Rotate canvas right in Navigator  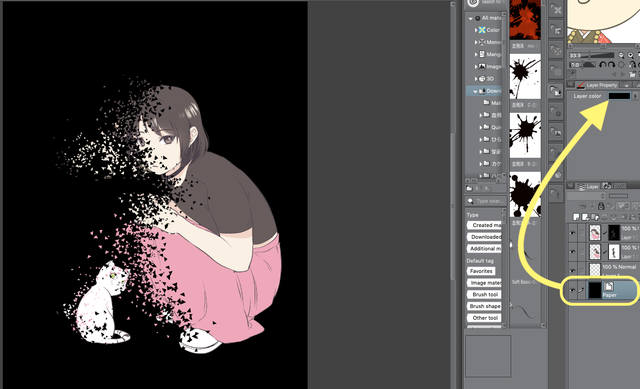pos(611,65)
